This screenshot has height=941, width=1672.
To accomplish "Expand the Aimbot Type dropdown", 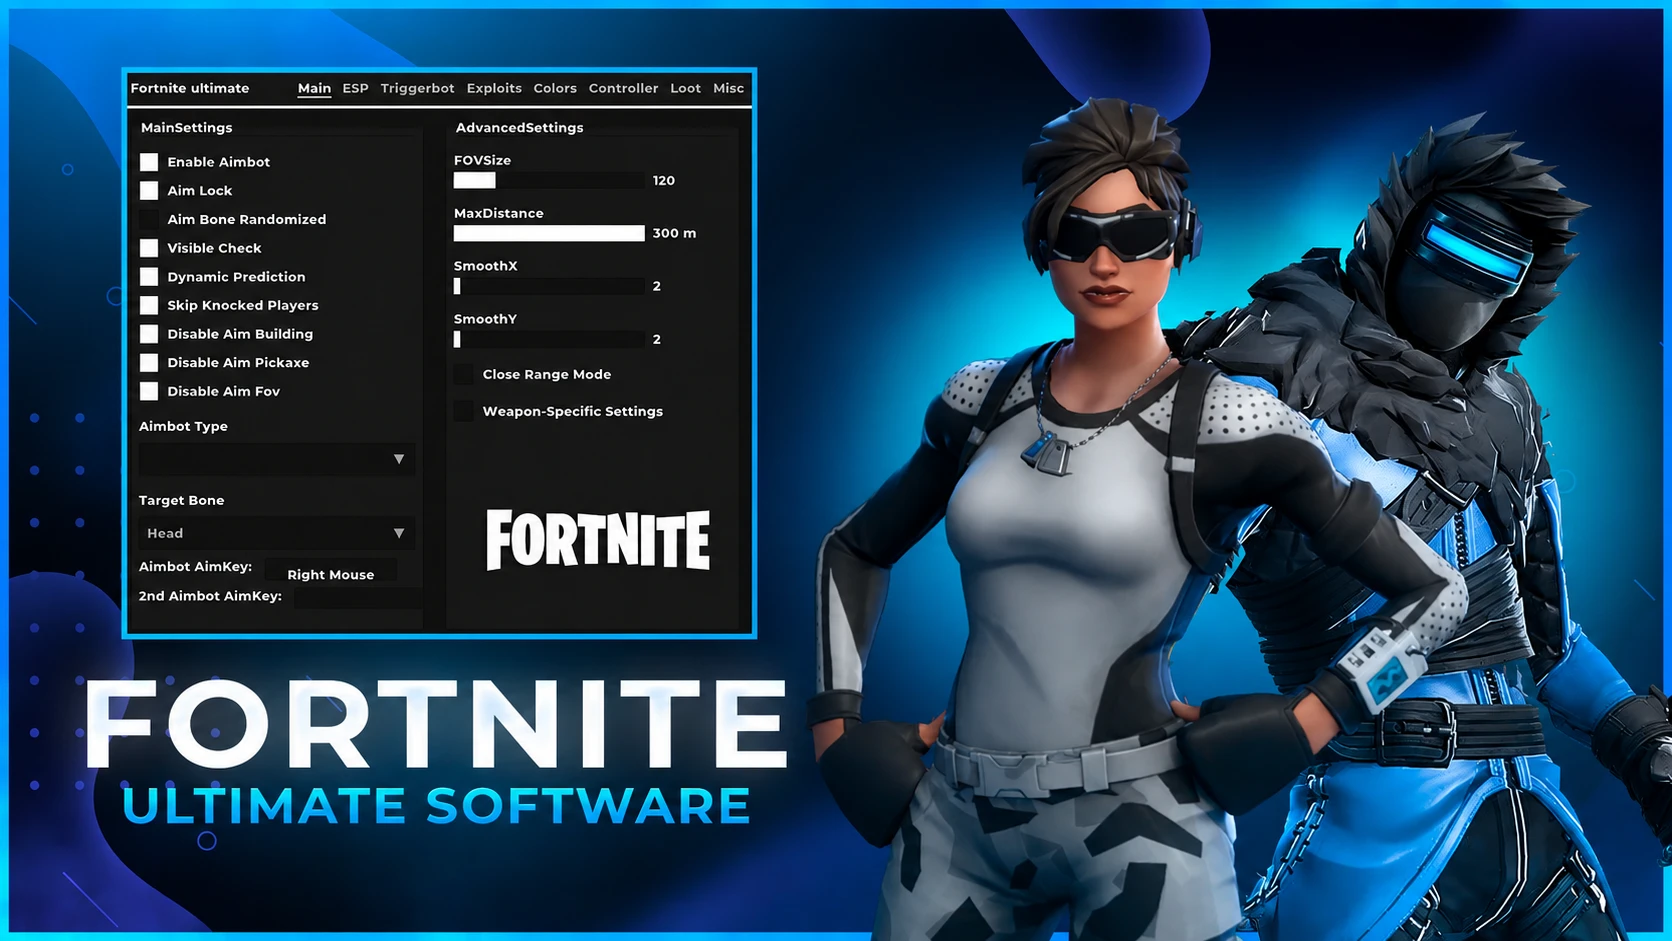I will click(277, 459).
